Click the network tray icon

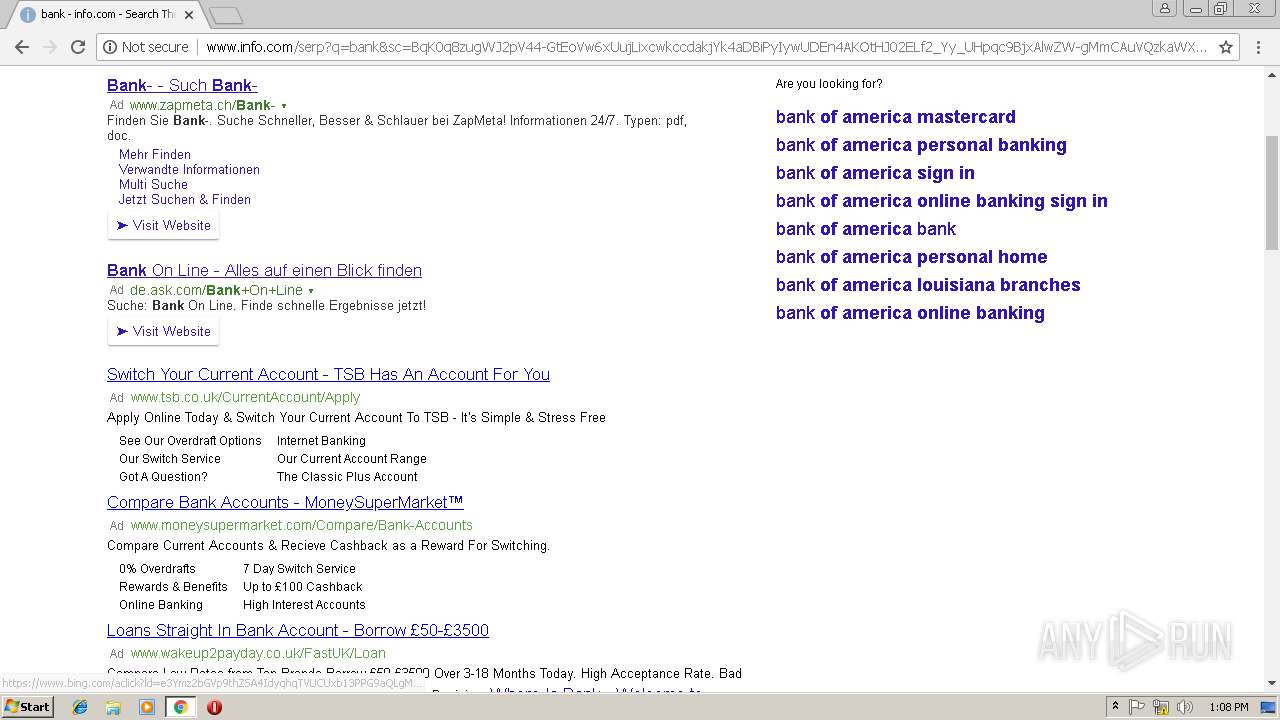(x=1161, y=707)
